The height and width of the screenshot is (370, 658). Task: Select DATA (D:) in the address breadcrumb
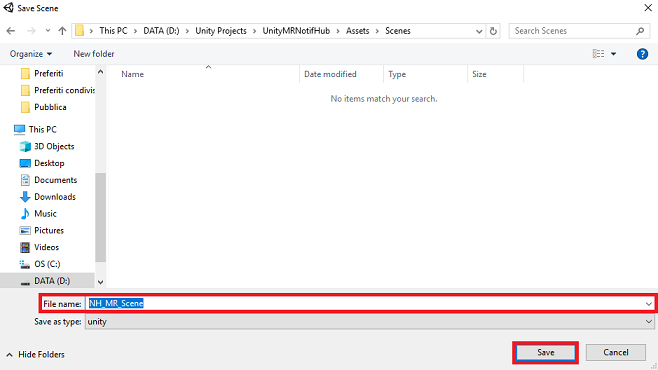161,31
